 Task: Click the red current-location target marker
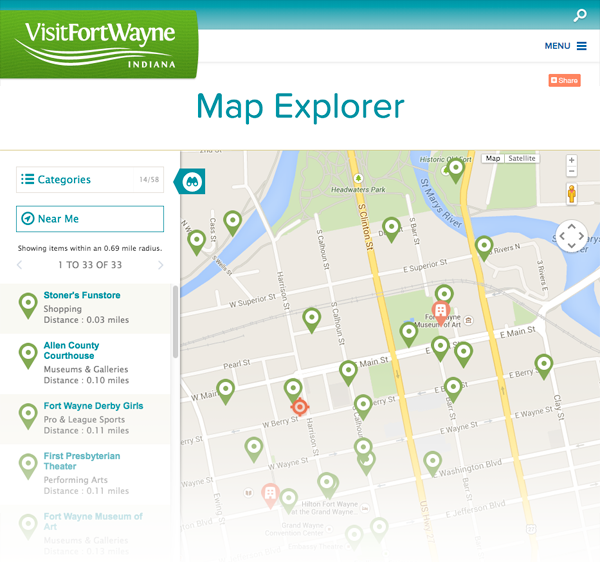(x=300, y=406)
